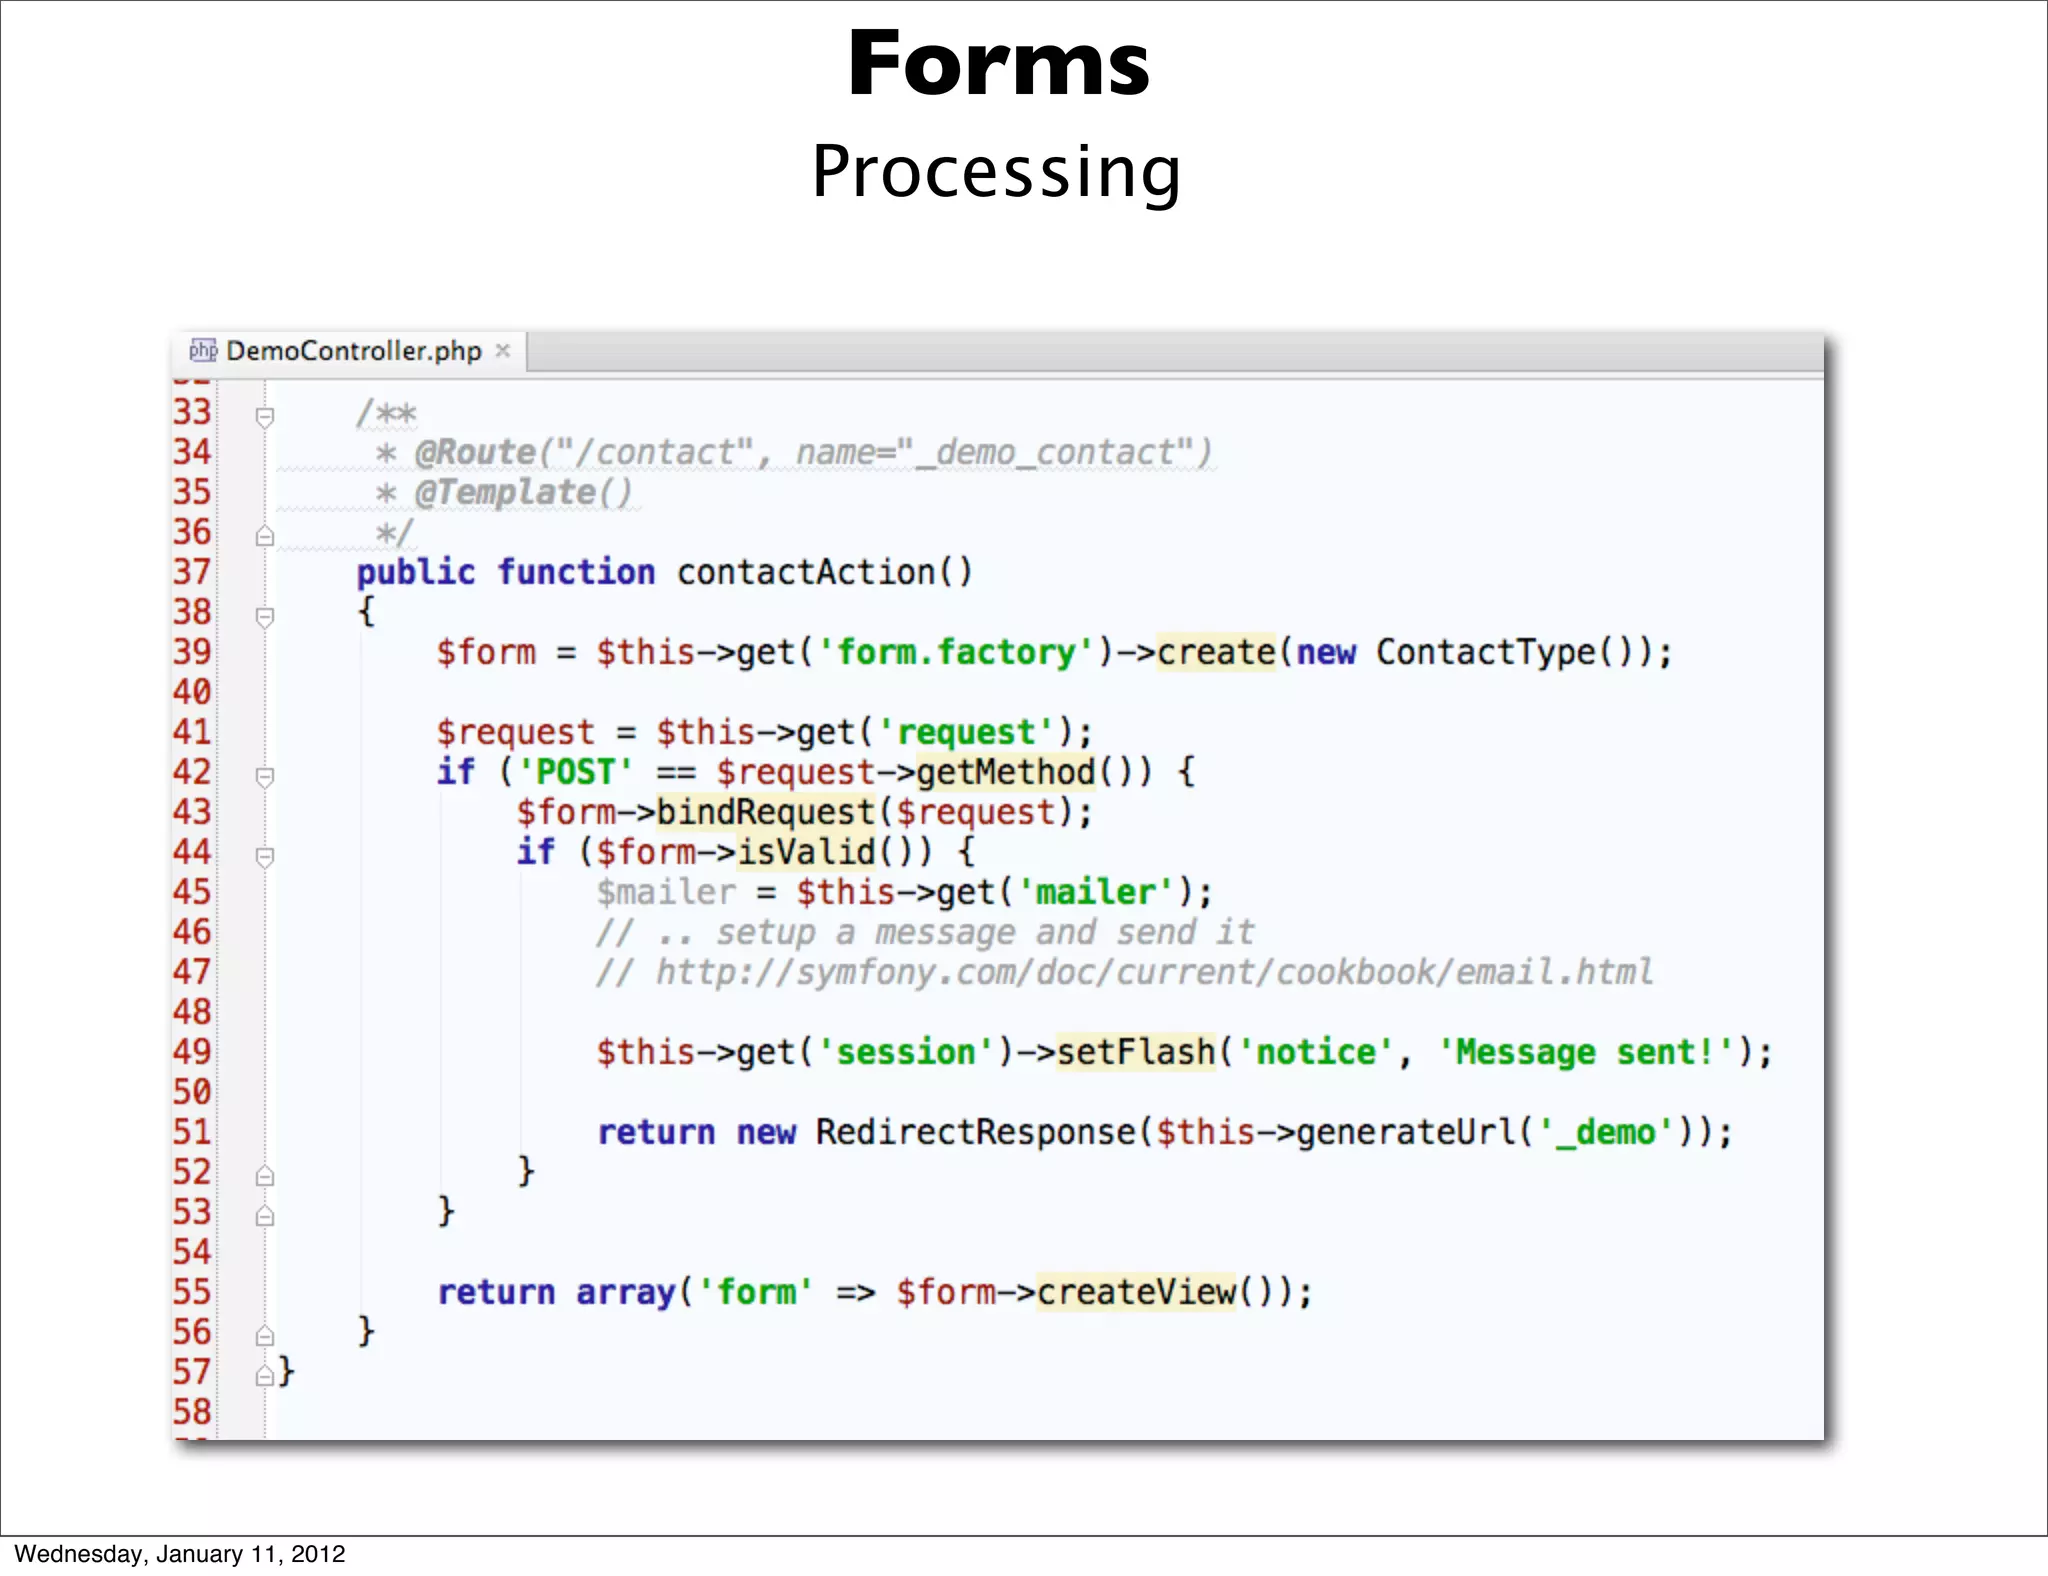Click the setFlash method call
The height and width of the screenshot is (1576, 2048).
click(x=1136, y=1052)
